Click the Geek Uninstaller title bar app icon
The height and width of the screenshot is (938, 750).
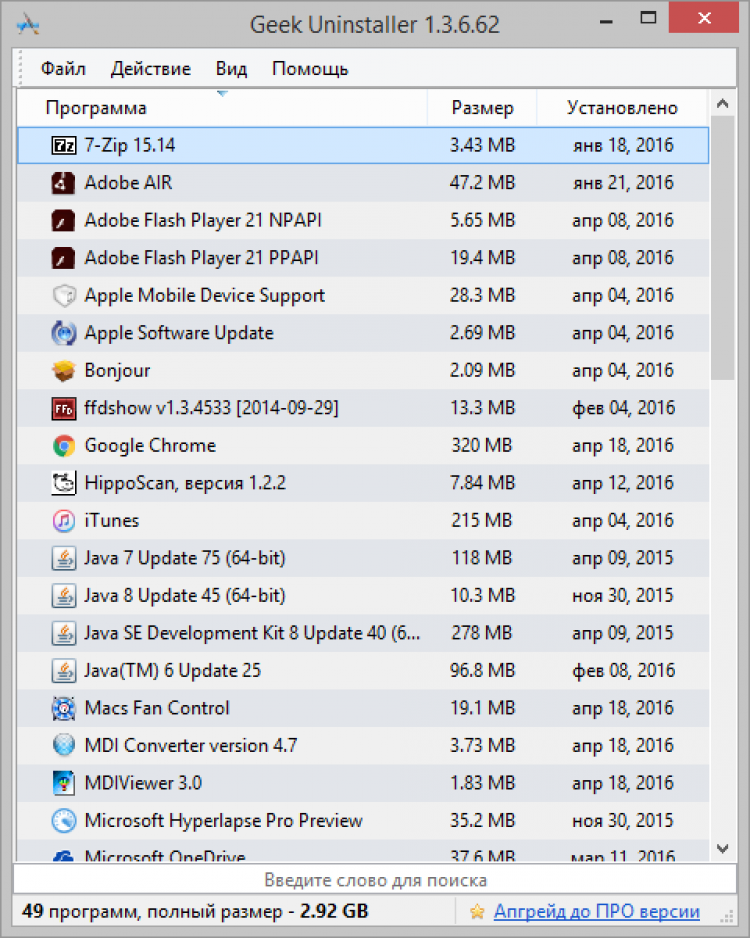pos(28,25)
